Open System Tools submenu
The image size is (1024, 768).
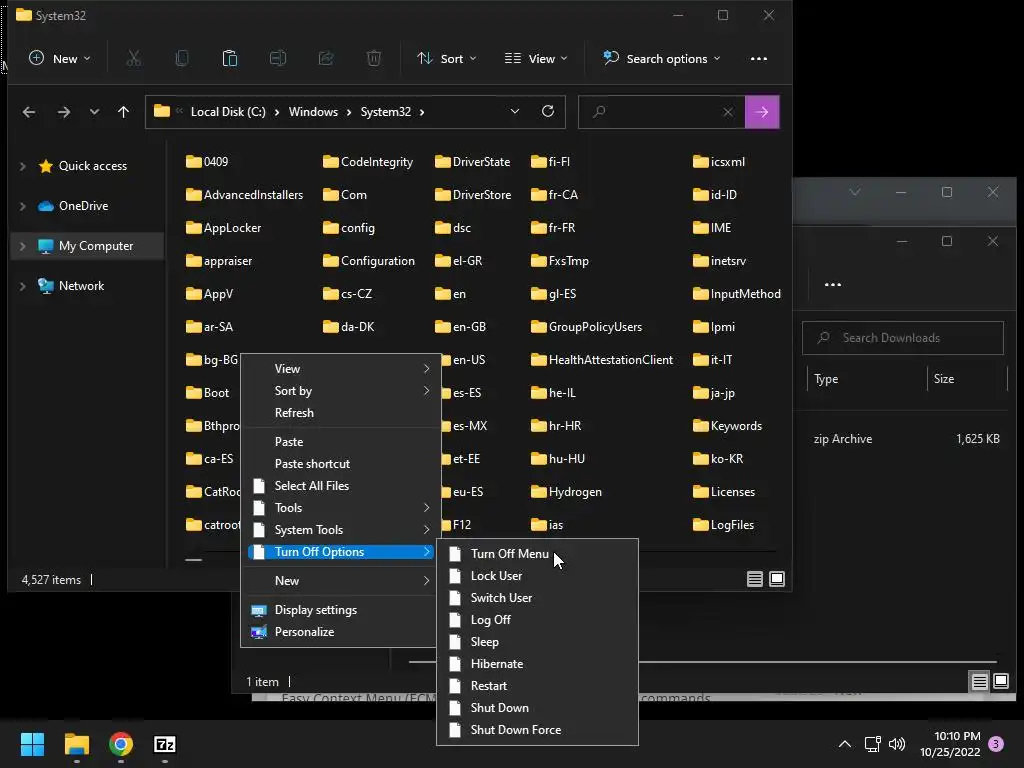340,530
